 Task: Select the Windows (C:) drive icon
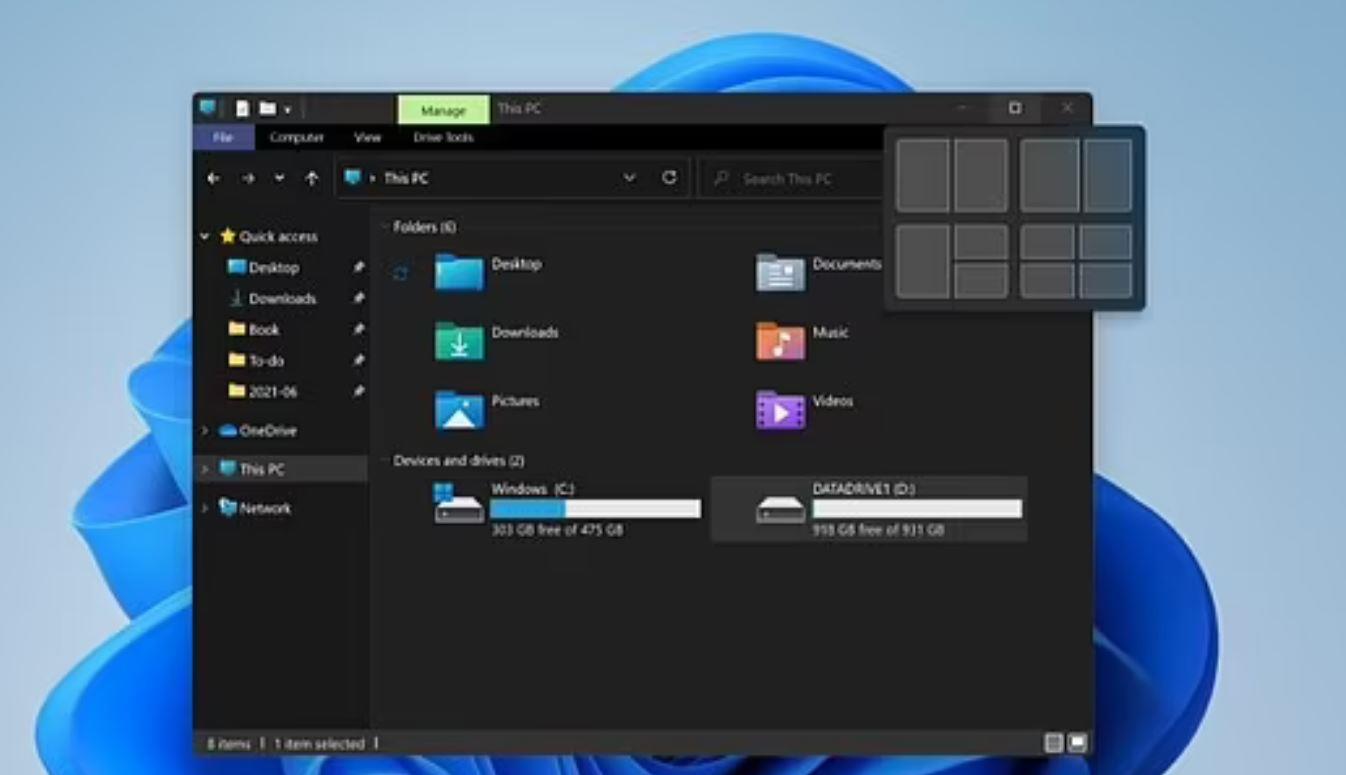[x=459, y=504]
